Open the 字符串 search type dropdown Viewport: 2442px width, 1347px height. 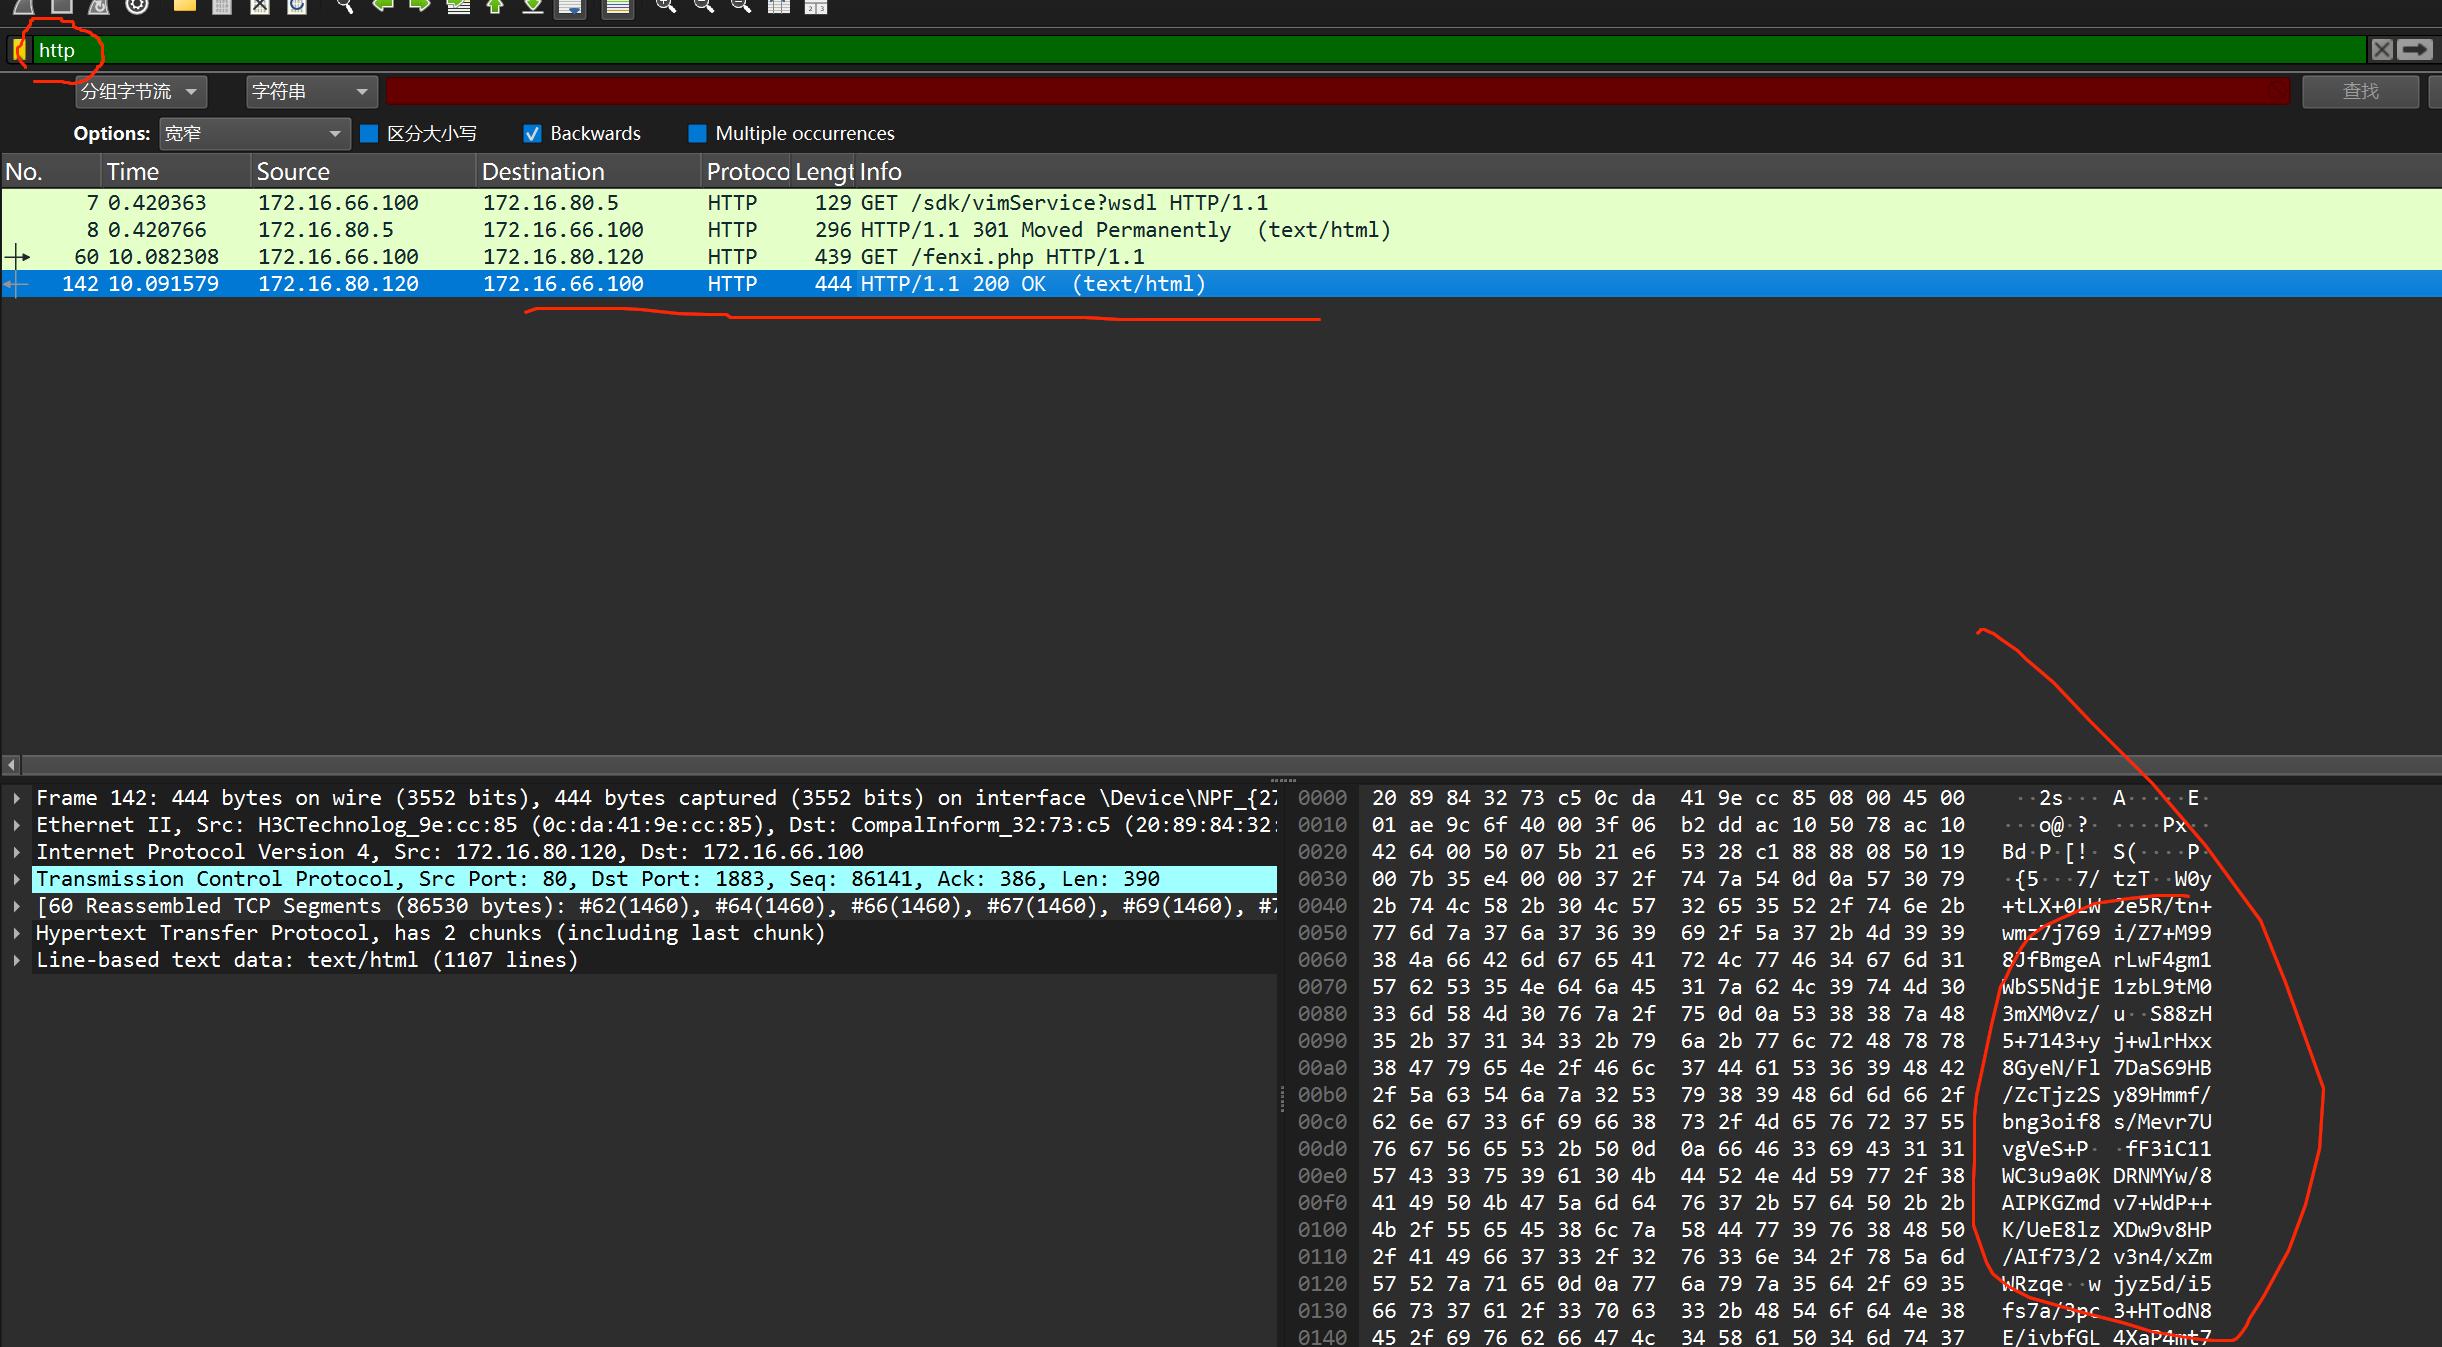(x=310, y=92)
